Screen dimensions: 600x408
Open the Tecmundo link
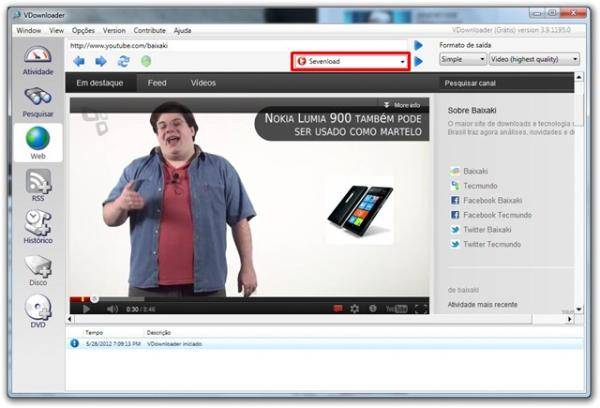click(x=480, y=186)
